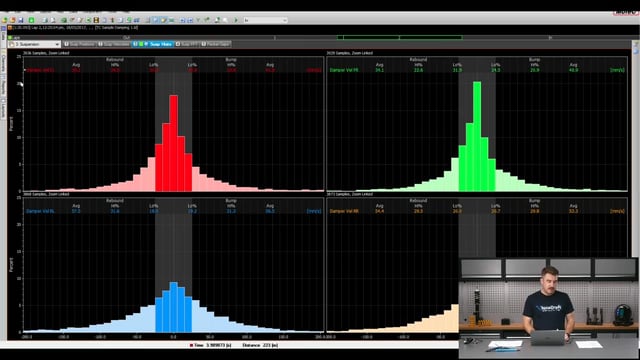The width and height of the screenshot is (640, 360).
Task: Click the bright green square toolbar icon
Action: pyautogui.click(x=31, y=20)
